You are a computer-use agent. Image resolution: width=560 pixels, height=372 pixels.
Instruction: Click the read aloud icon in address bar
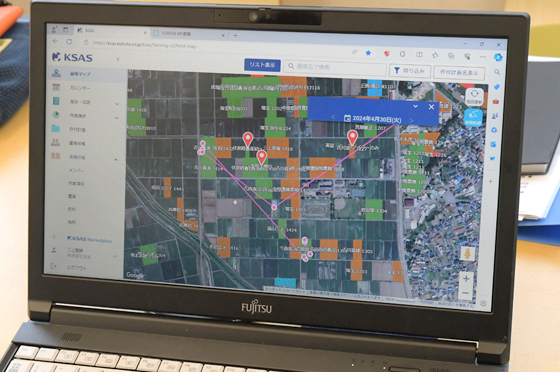coord(354,52)
